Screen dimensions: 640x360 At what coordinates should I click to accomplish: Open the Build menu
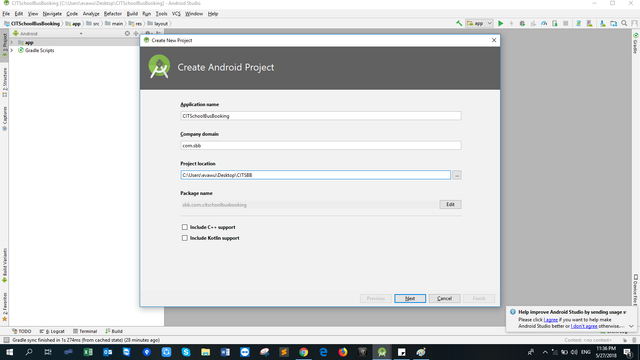132,14
